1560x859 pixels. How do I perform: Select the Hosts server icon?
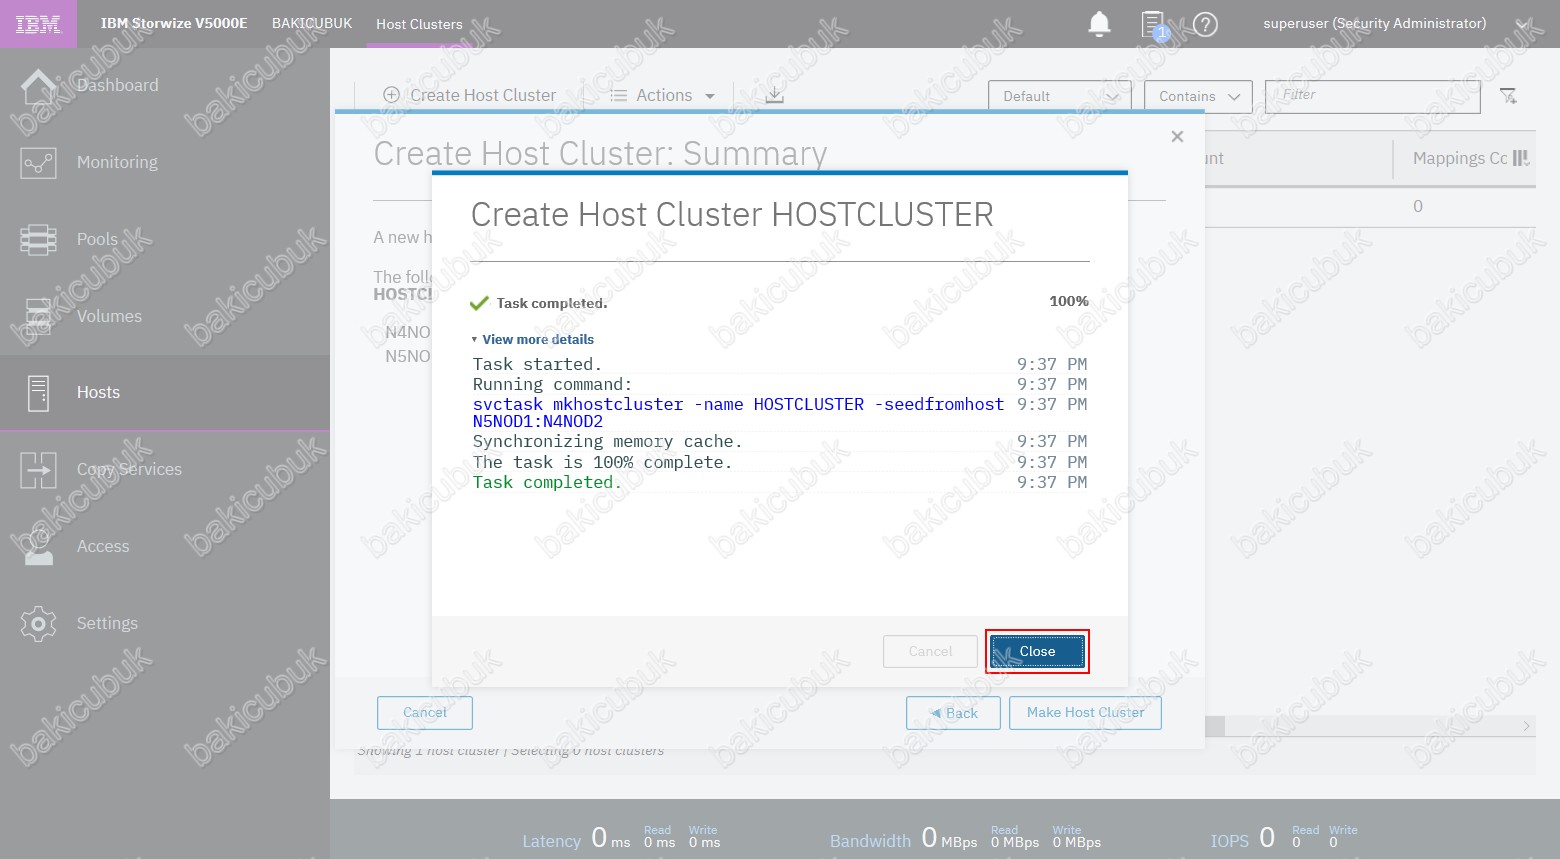coord(38,393)
